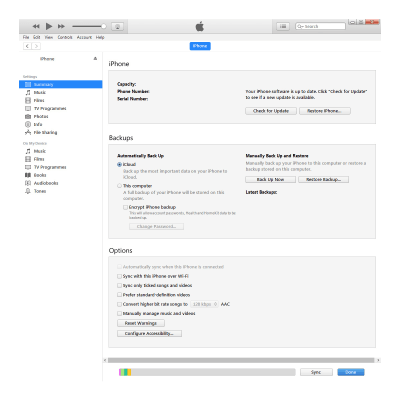Select the iCloud backup radio button
The height and width of the screenshot is (400, 400).
tap(119, 164)
